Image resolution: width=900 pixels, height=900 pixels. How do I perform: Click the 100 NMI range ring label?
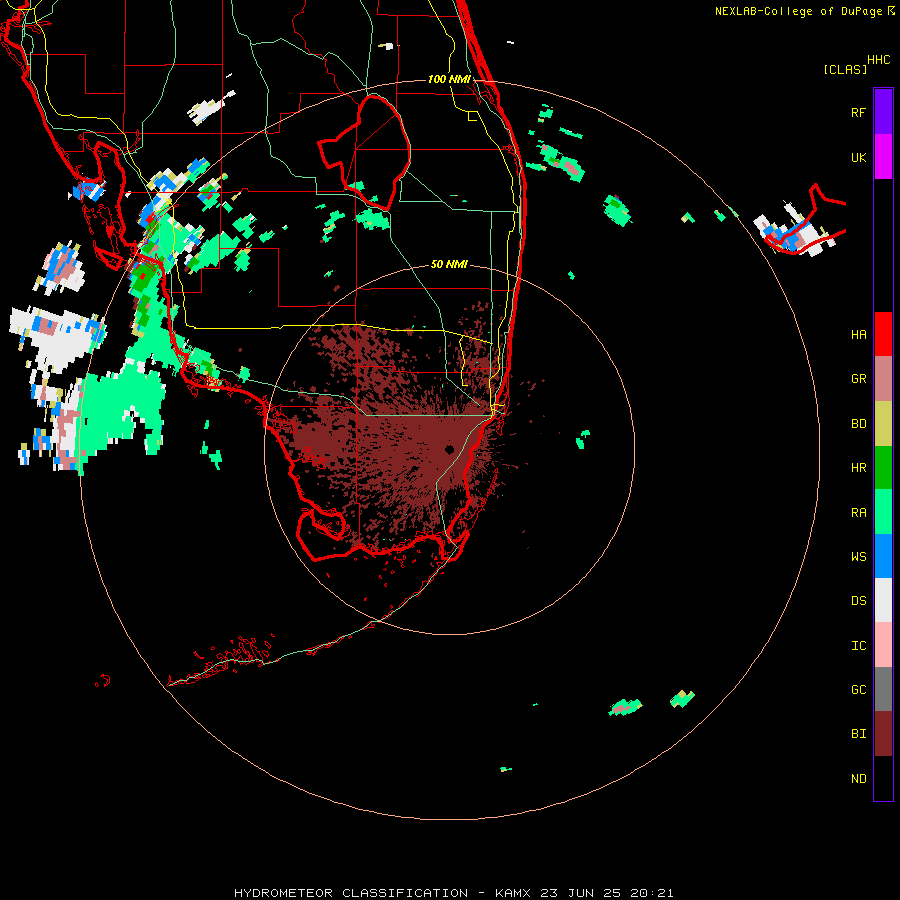[449, 79]
